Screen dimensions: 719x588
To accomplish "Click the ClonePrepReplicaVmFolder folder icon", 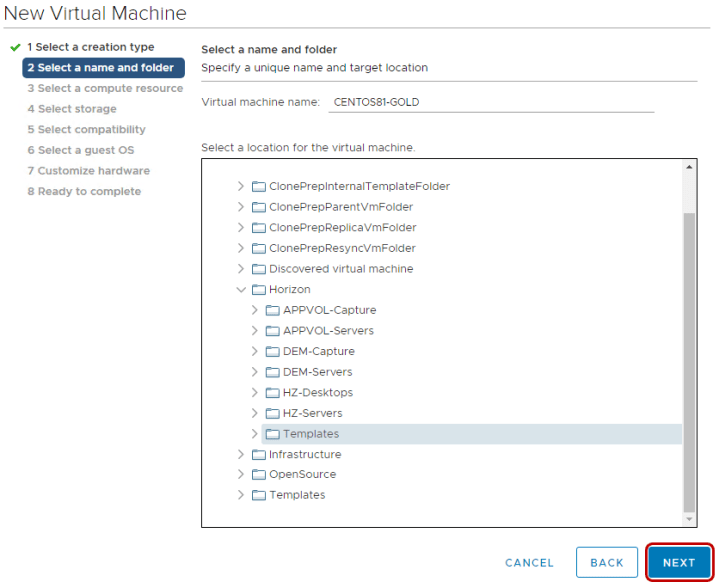I will 258,228.
